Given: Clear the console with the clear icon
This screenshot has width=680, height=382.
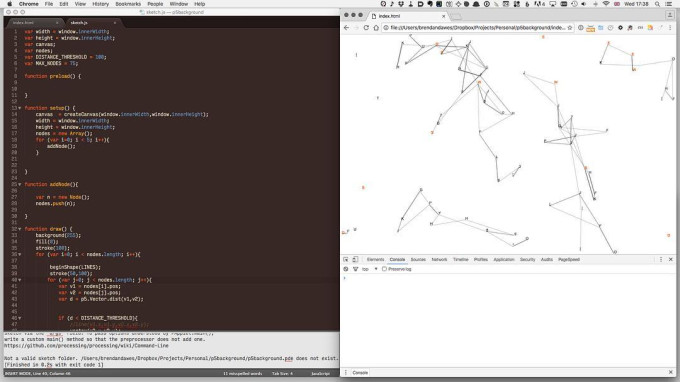Looking at the screenshot, I should tap(346, 269).
